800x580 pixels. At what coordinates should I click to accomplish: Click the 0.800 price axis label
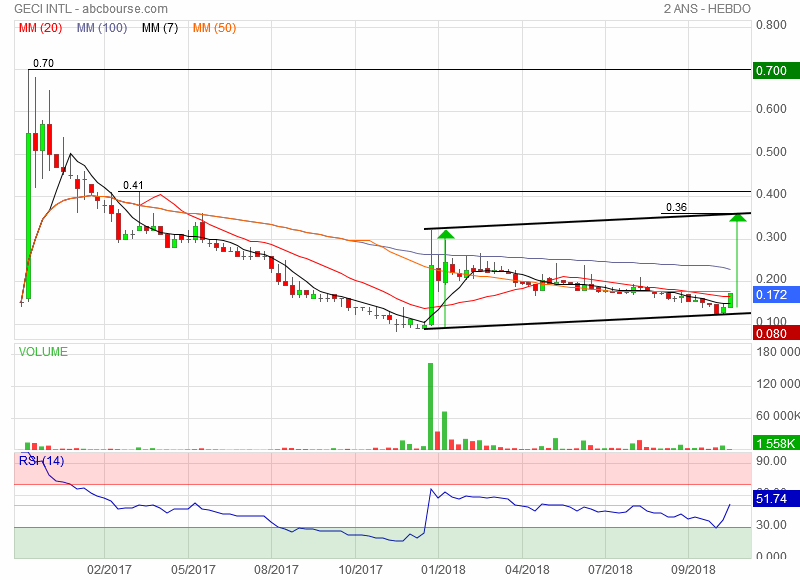[771, 25]
